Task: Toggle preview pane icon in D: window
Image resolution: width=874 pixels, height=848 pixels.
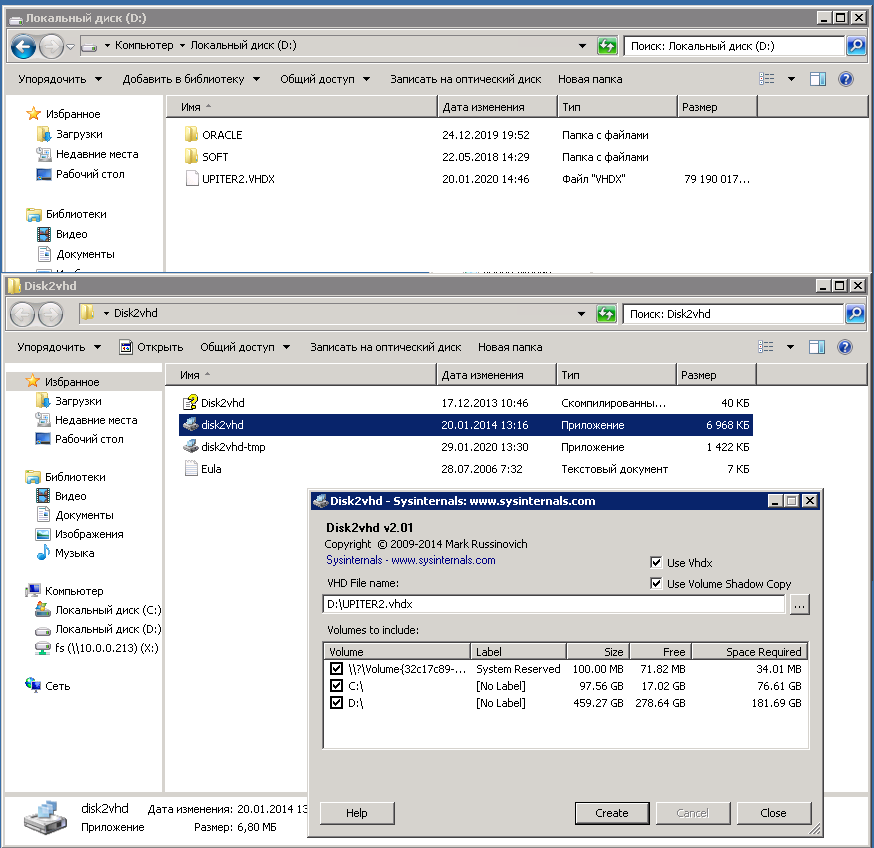Action: [818, 79]
